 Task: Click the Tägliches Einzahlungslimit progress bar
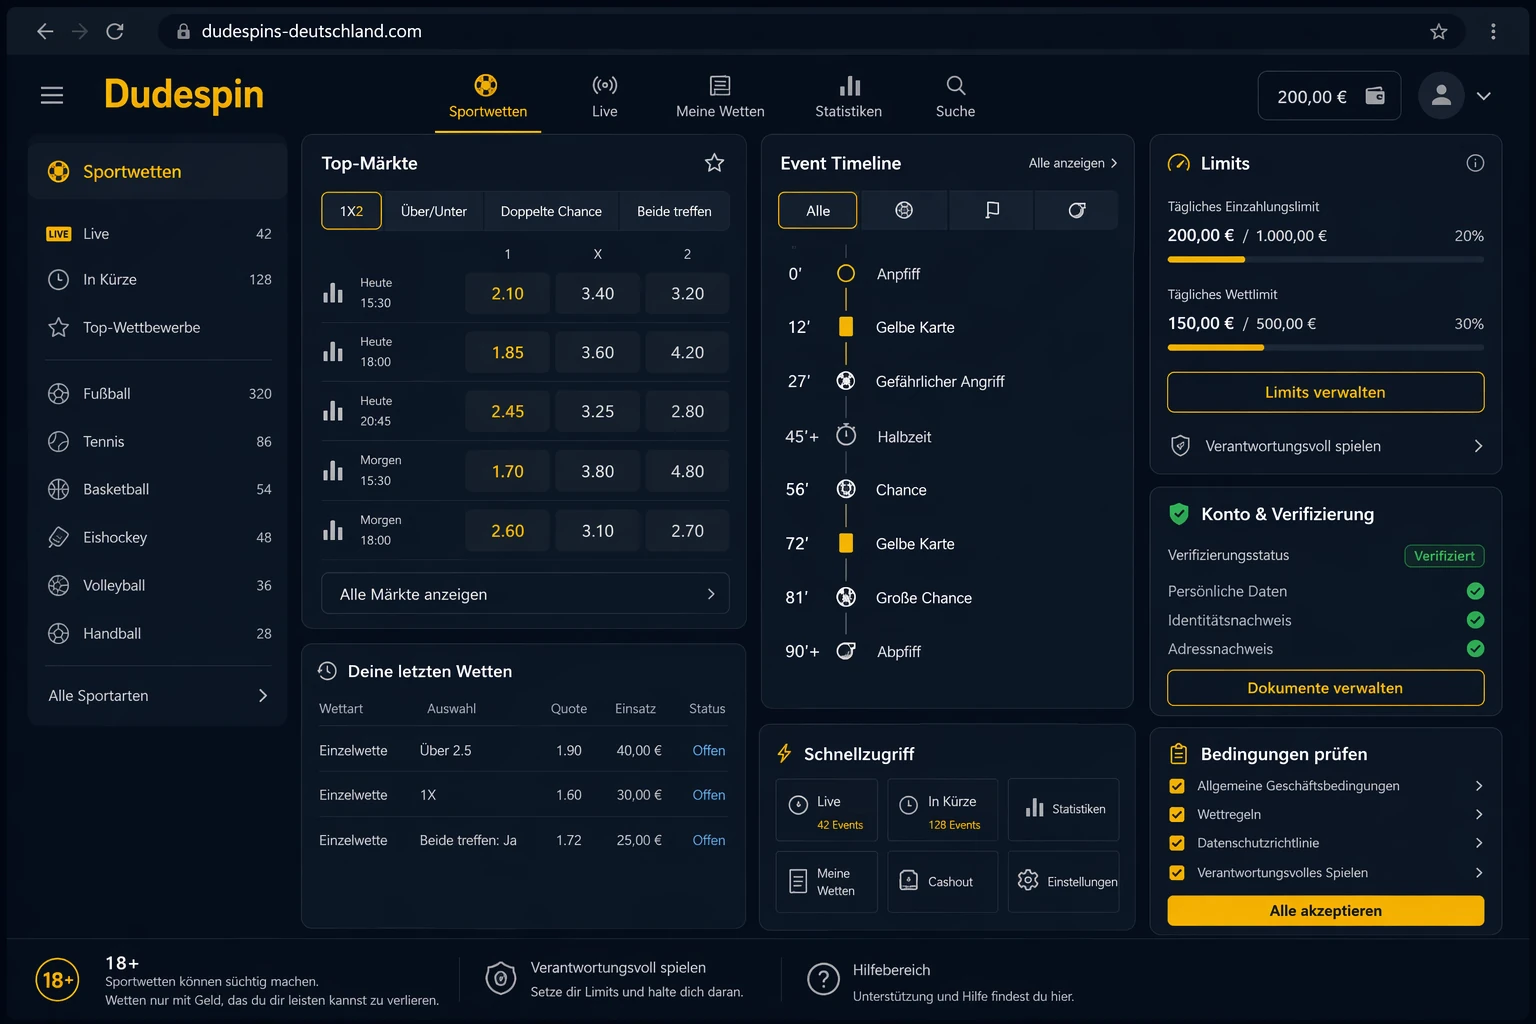click(x=1325, y=259)
